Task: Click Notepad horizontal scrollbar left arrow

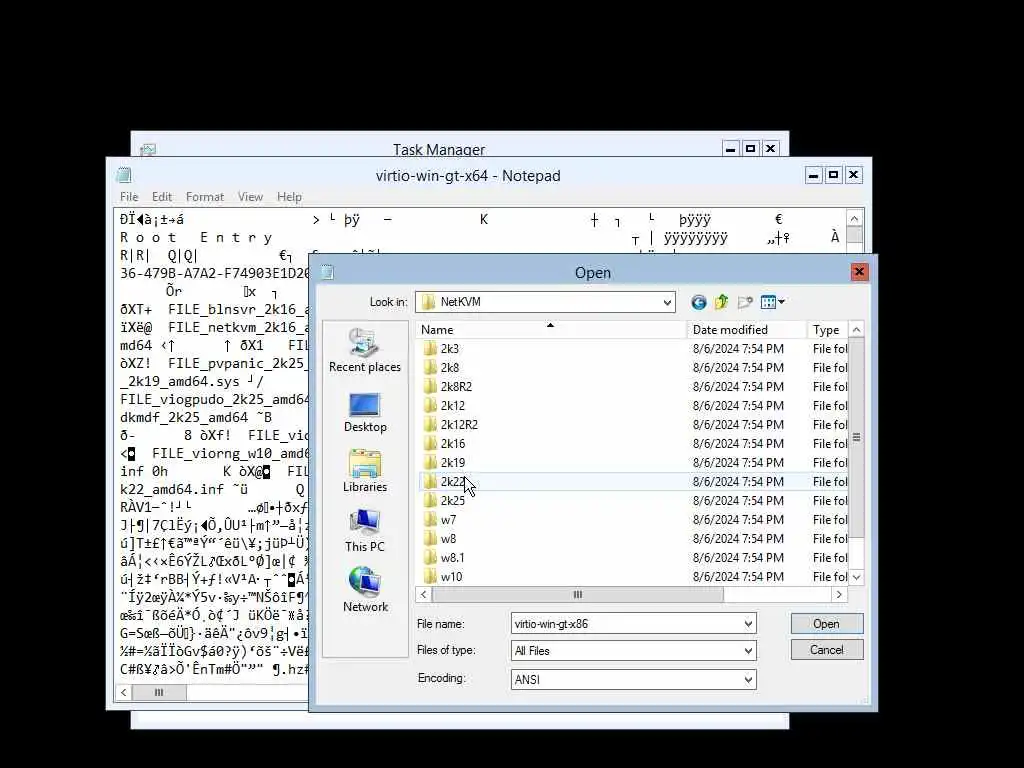Action: point(123,692)
